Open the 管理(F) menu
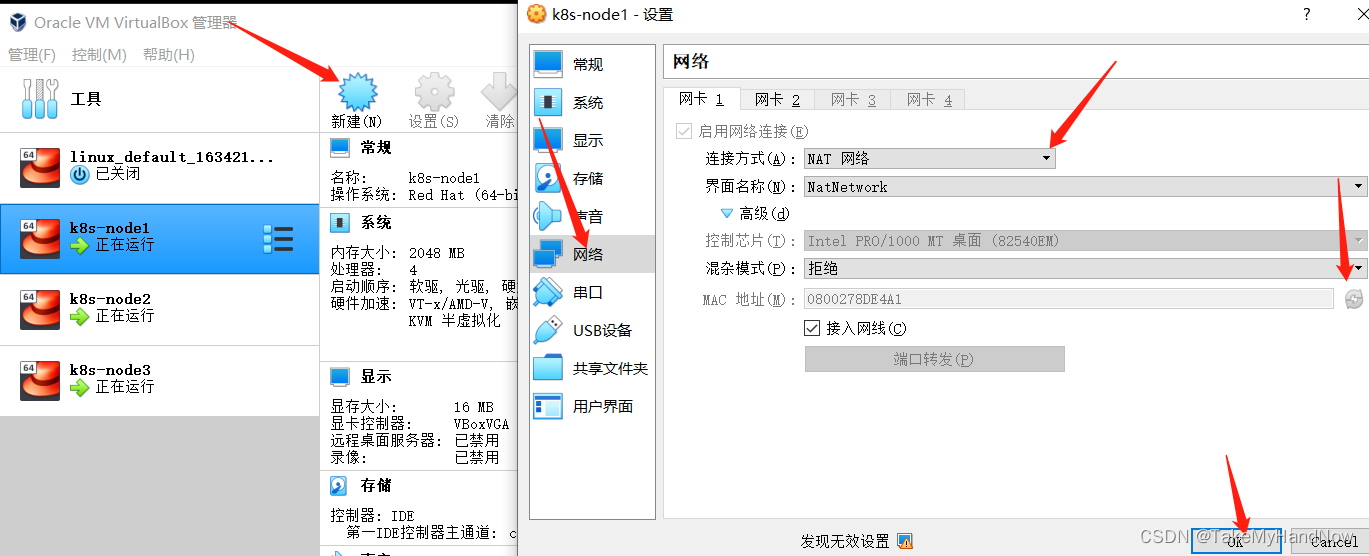Image resolution: width=1369 pixels, height=556 pixels. [32, 54]
